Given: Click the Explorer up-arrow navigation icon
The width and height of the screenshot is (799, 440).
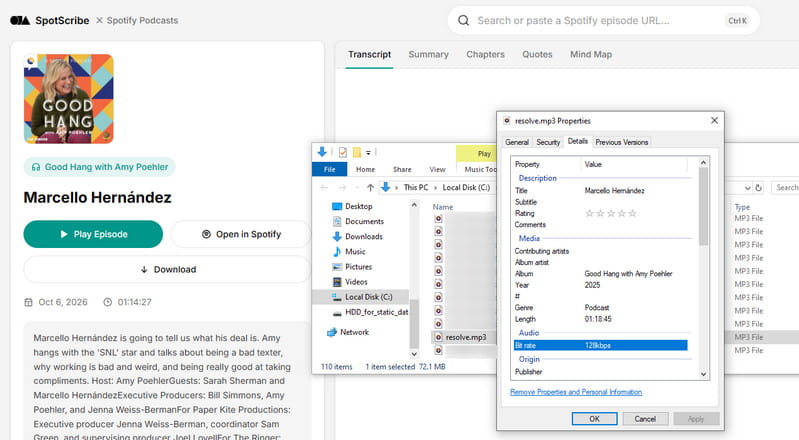Looking at the screenshot, I should (370, 188).
